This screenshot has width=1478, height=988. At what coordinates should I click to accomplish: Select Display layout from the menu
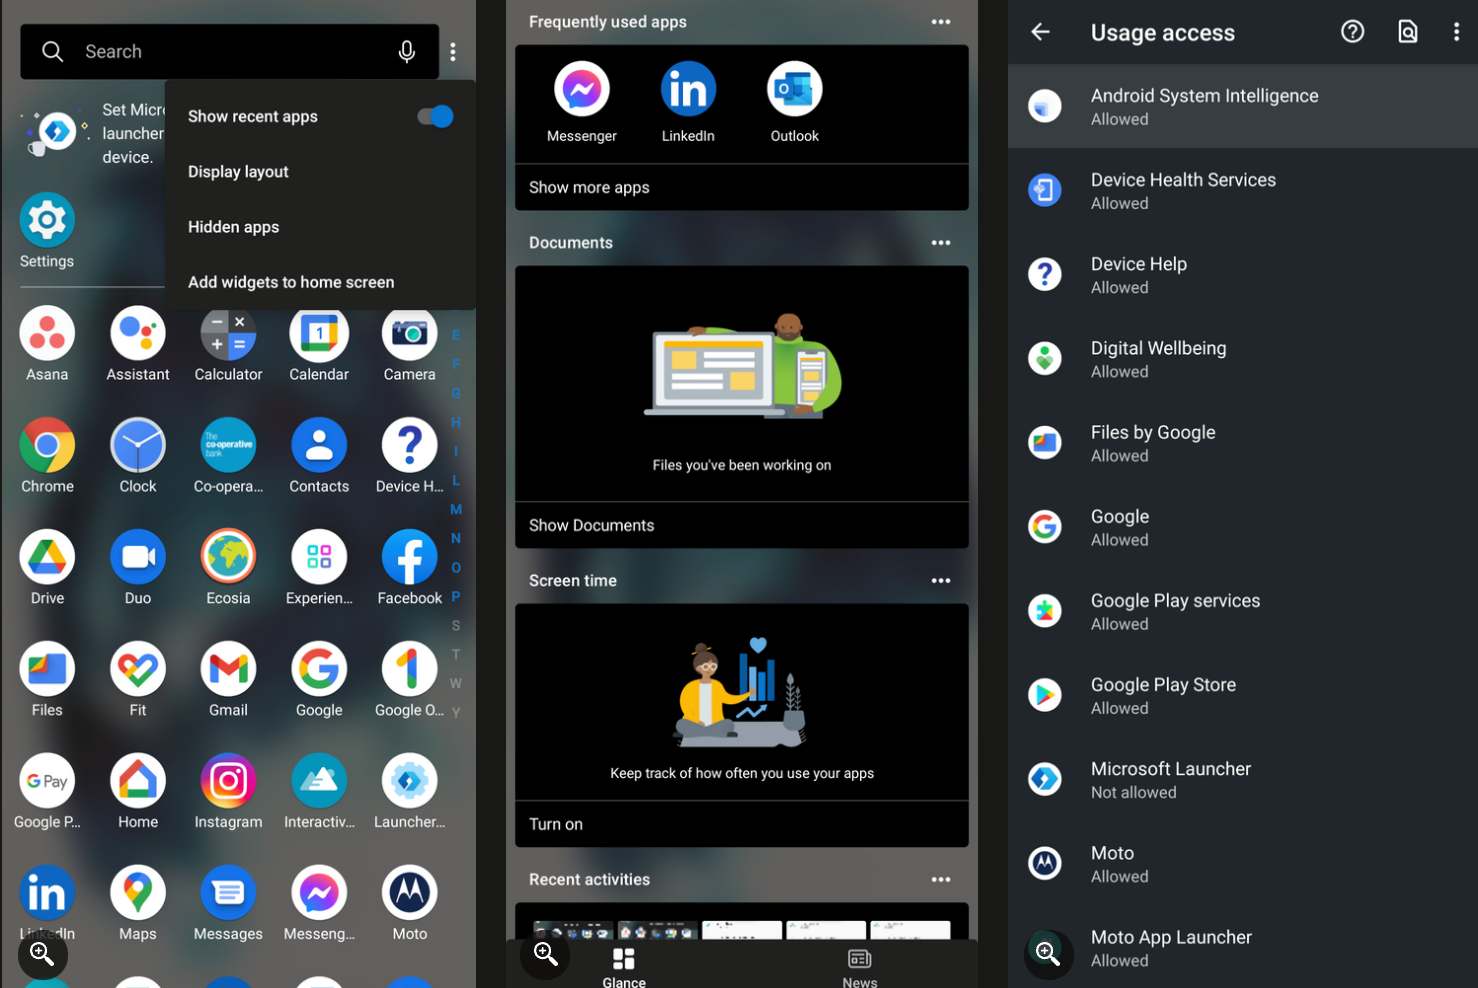click(238, 172)
